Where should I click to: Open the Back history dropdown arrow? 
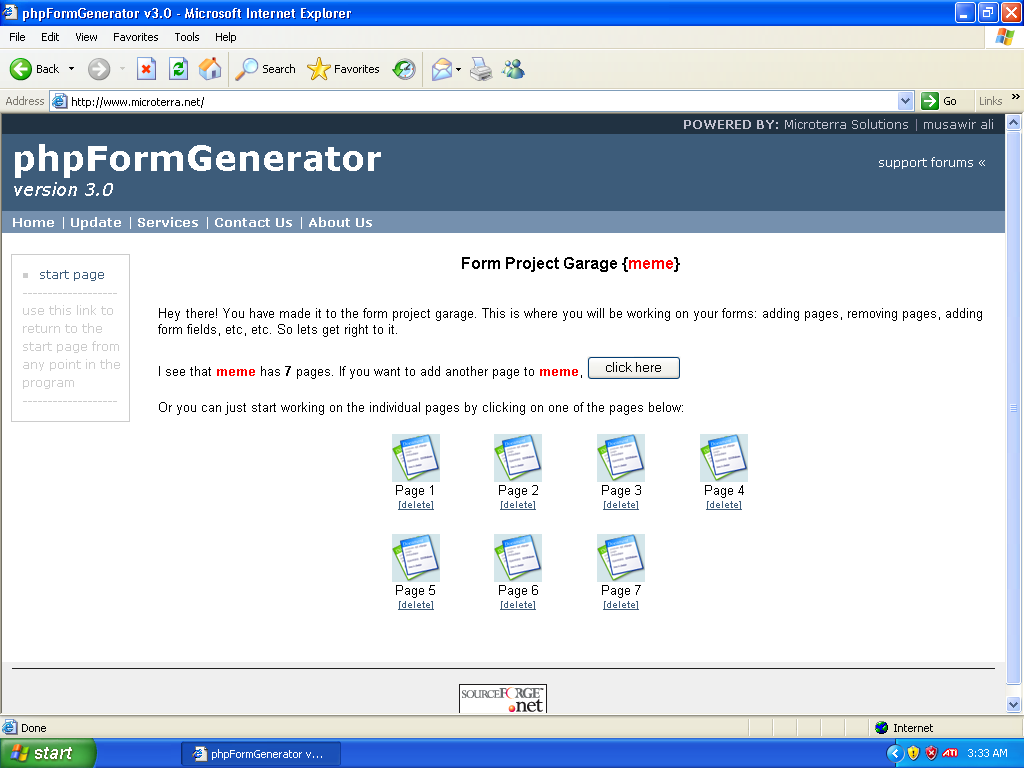71,69
